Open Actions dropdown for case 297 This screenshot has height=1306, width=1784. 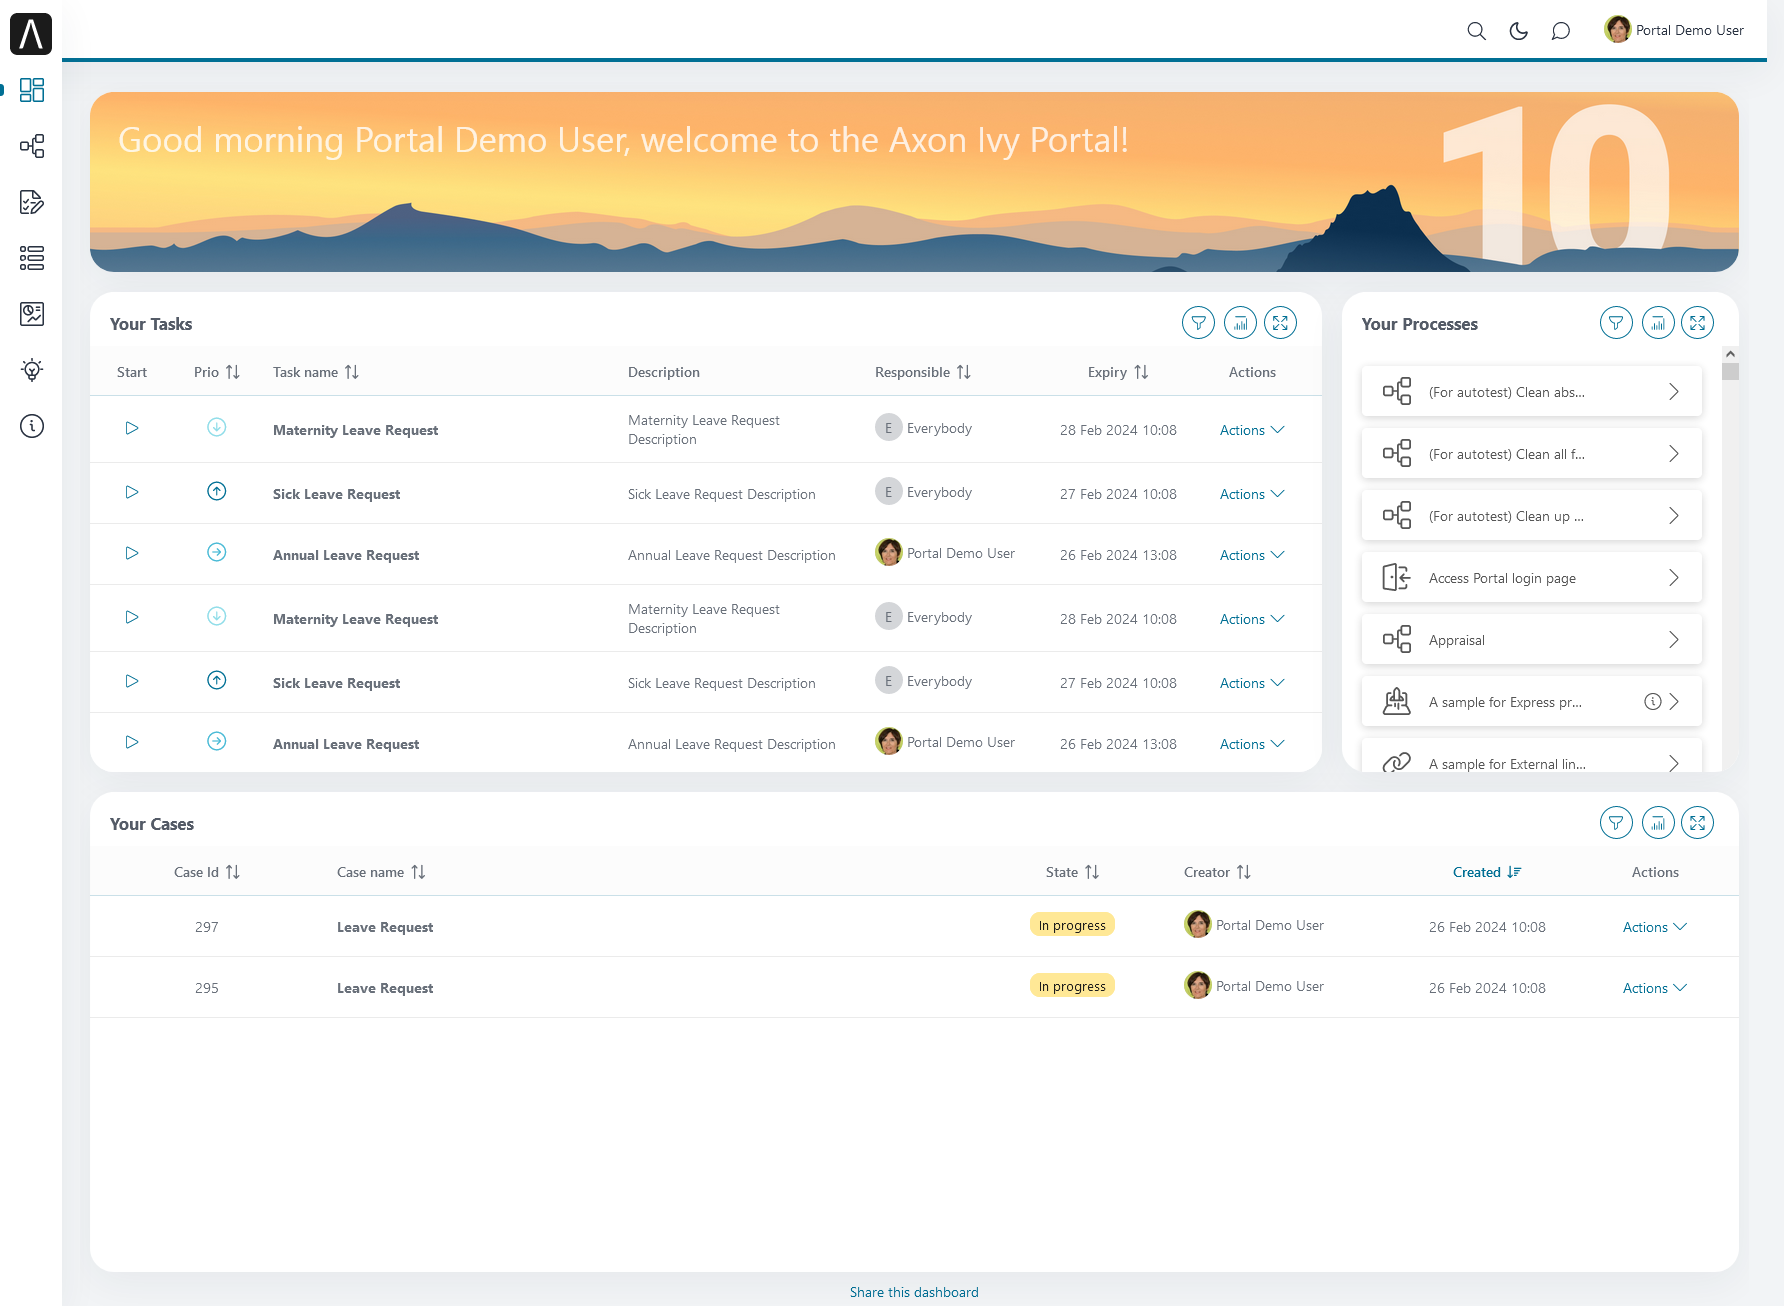pos(1655,927)
